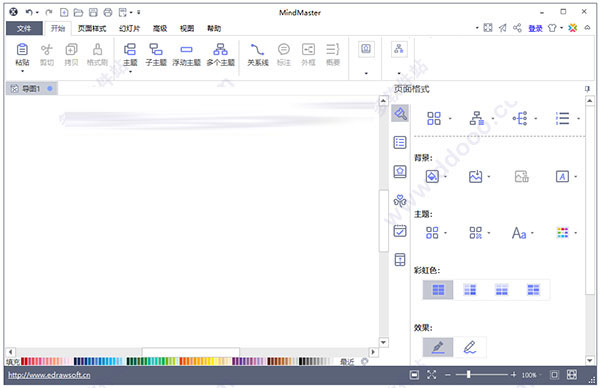Enable the hand-drawn effect style
Viewport: 600px width, 388px height.
pyautogui.click(x=470, y=347)
